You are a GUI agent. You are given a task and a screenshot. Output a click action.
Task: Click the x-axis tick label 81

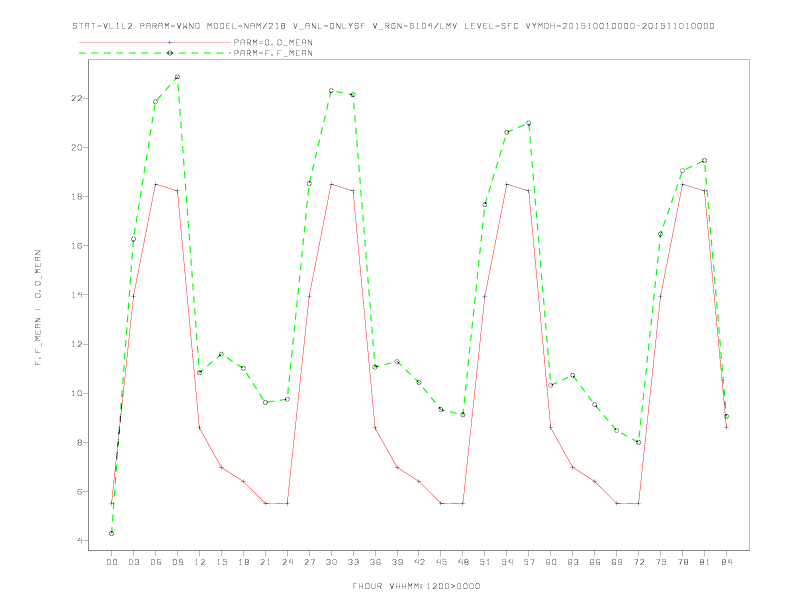tap(705, 562)
